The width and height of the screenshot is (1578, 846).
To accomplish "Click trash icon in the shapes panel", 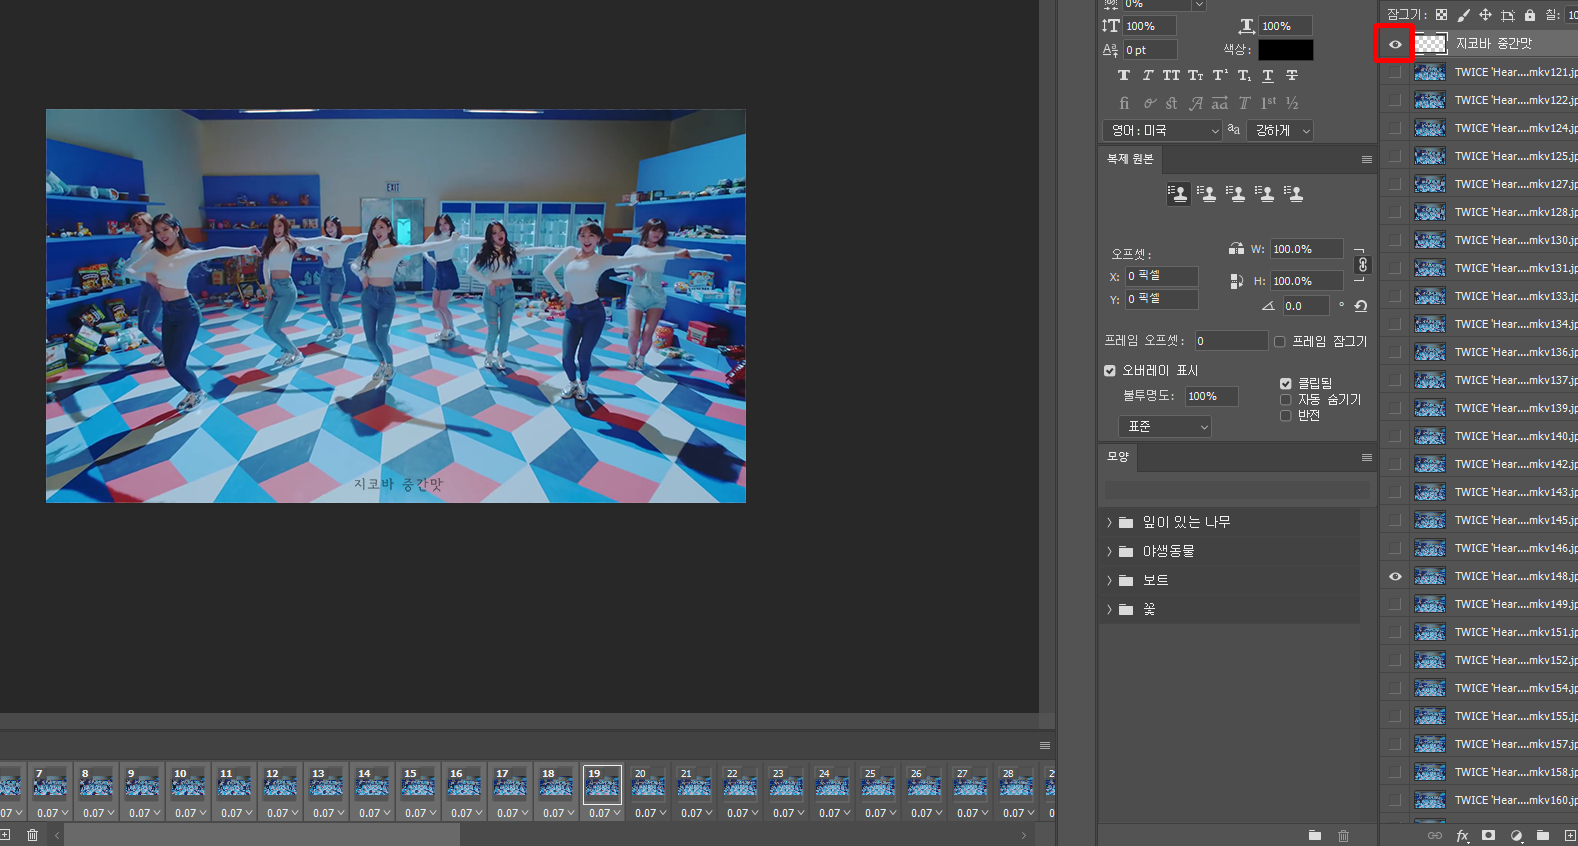I will pyautogui.click(x=1343, y=835).
